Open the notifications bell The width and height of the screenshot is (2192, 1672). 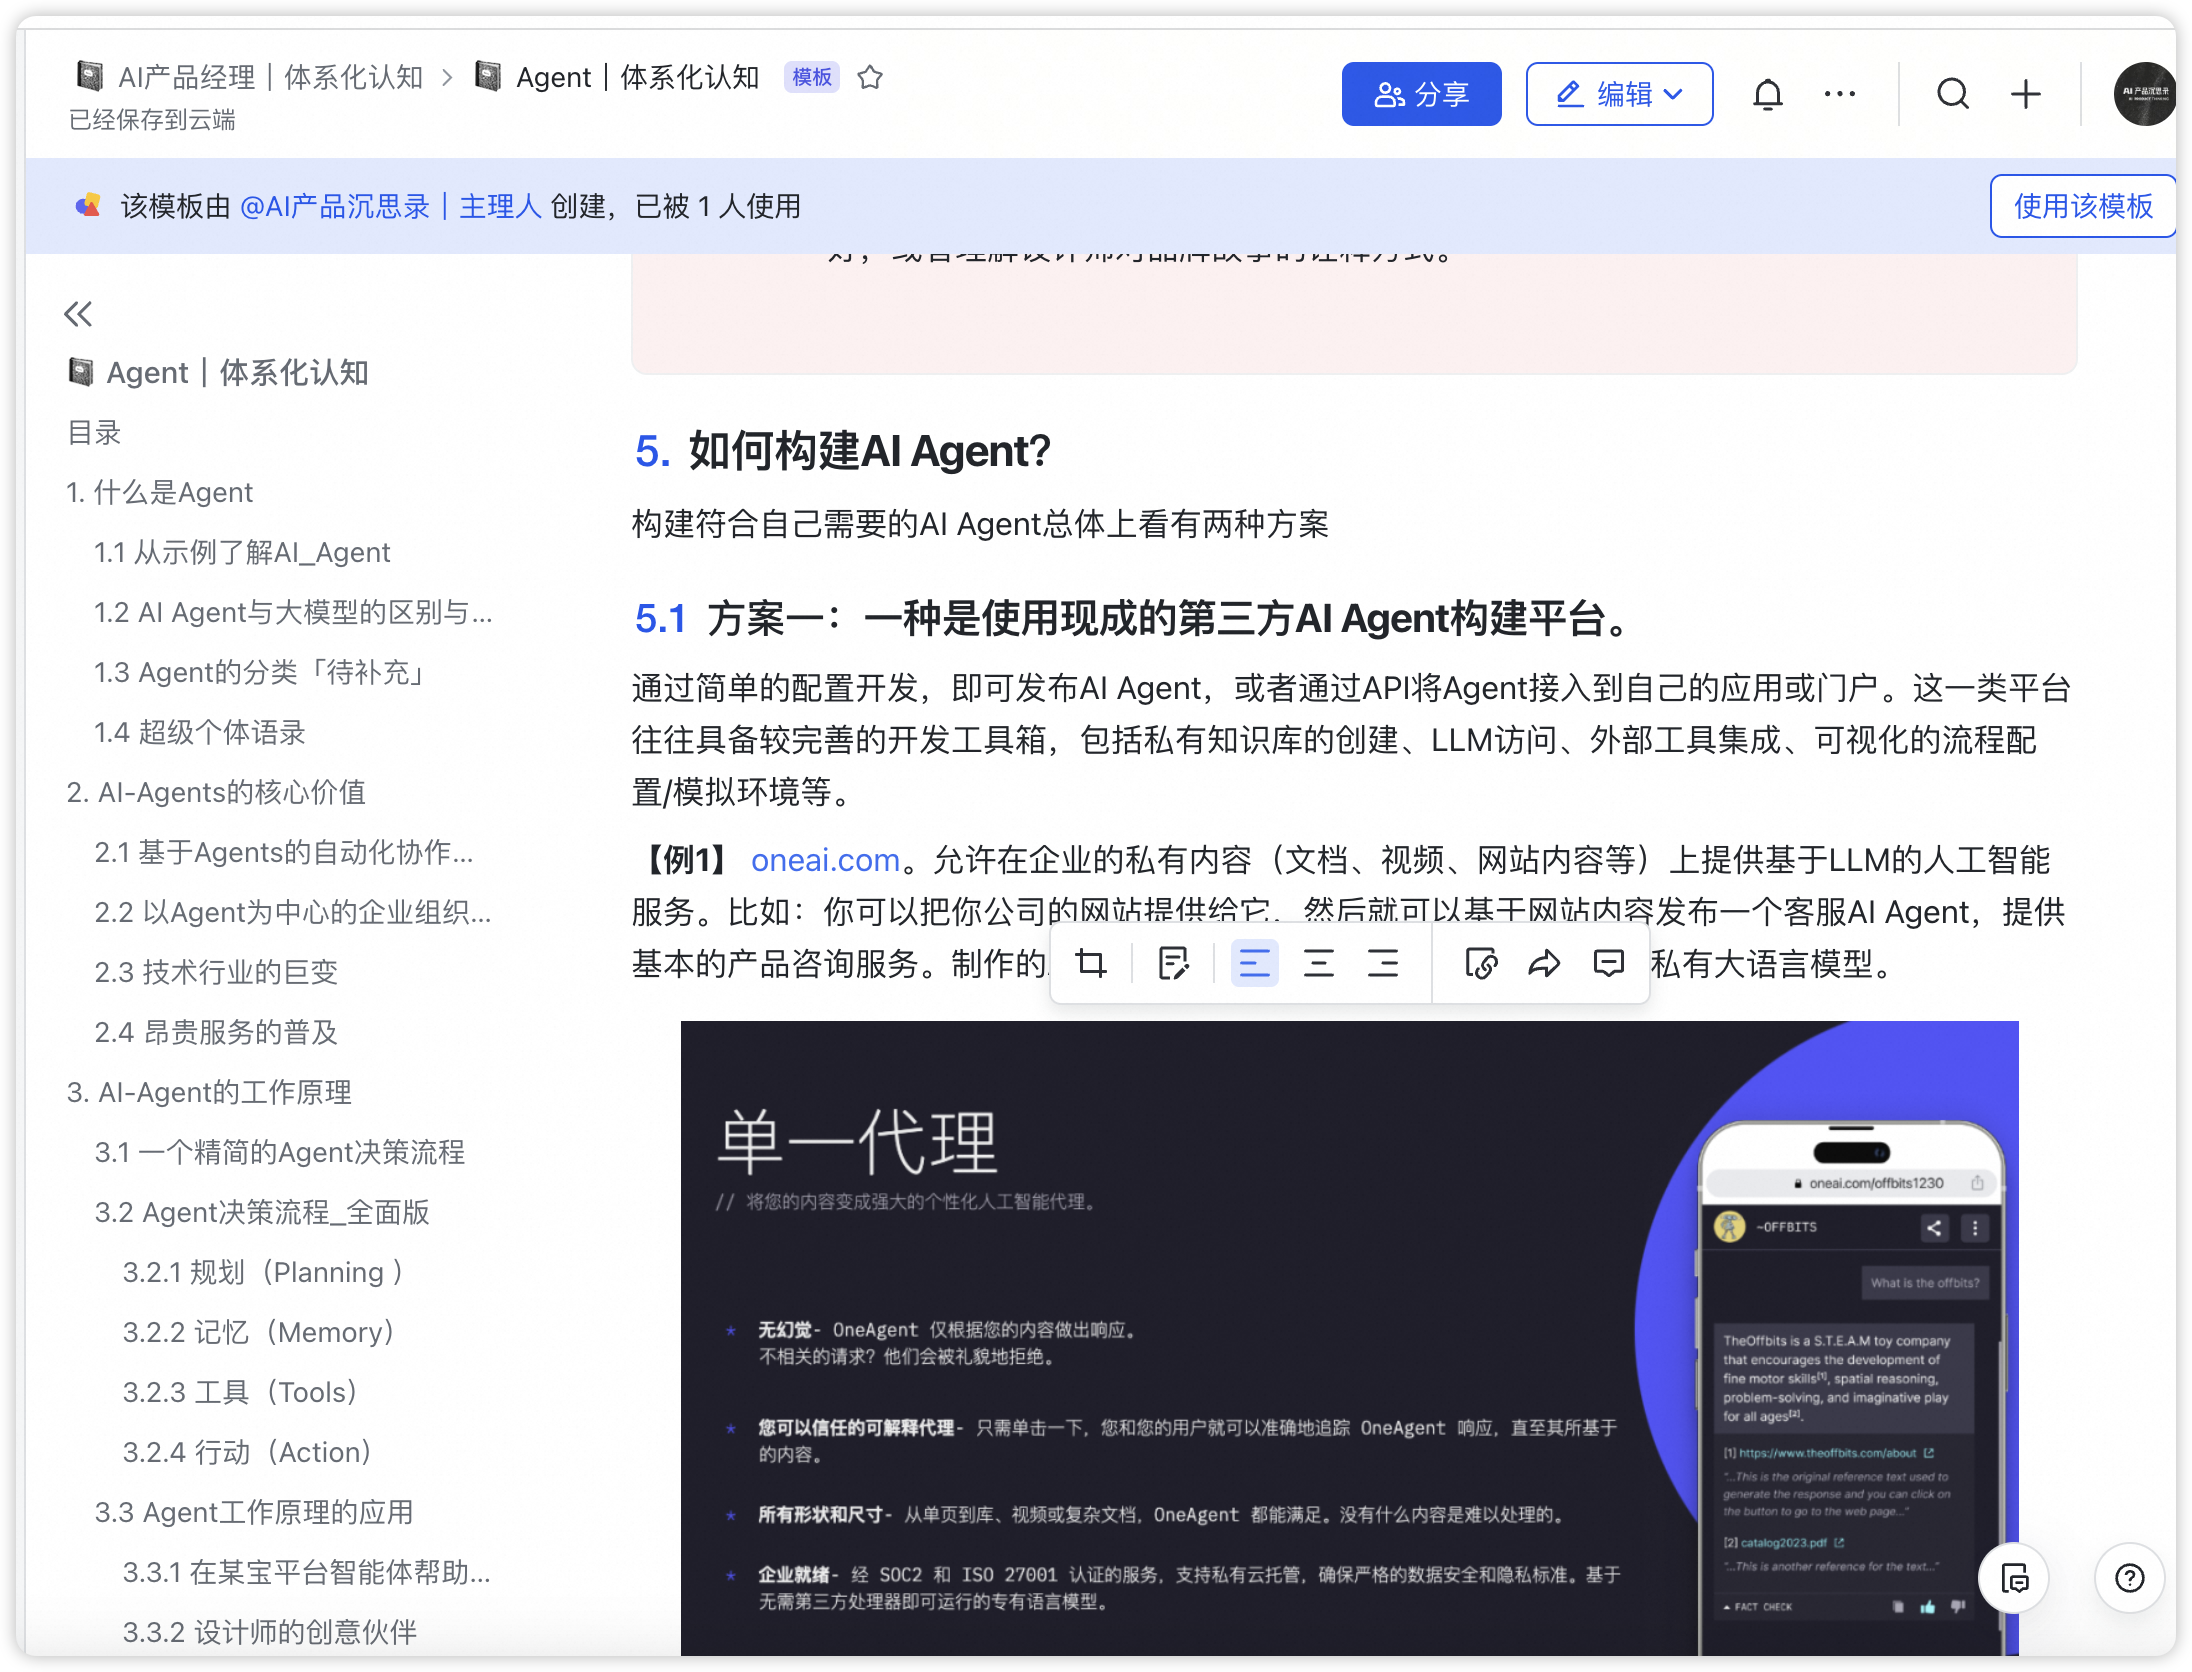click(1767, 95)
